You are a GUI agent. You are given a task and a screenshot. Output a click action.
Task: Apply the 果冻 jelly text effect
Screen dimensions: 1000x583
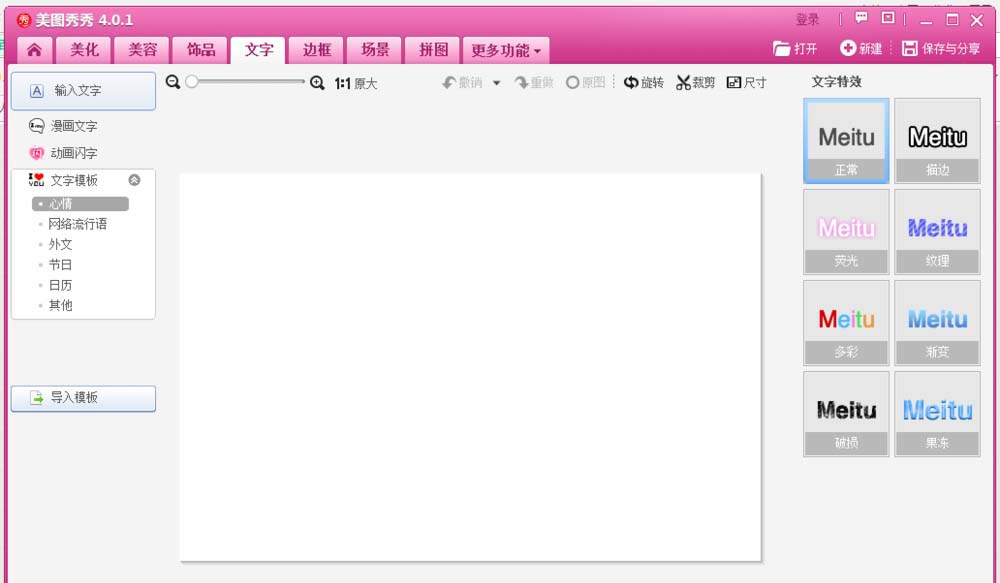coord(938,414)
